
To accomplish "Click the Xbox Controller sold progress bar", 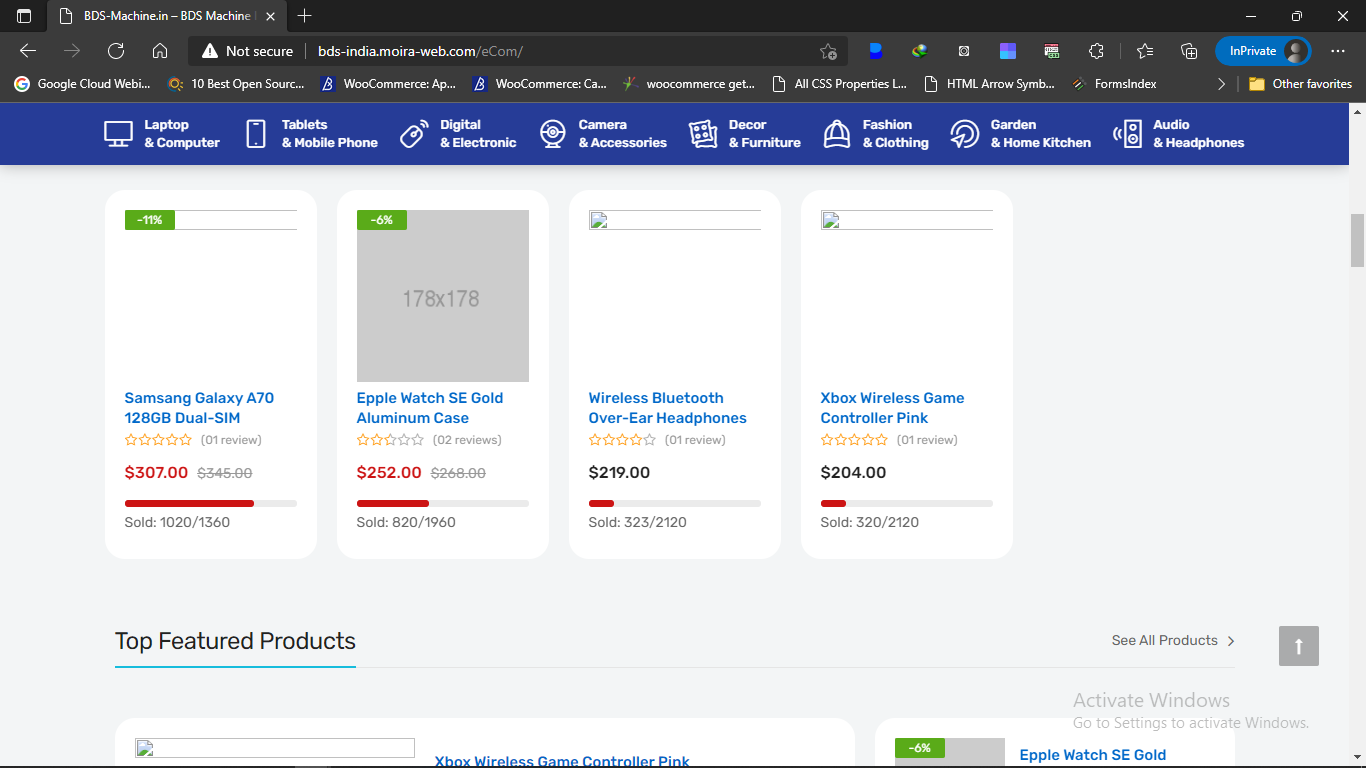I will tap(907, 503).
